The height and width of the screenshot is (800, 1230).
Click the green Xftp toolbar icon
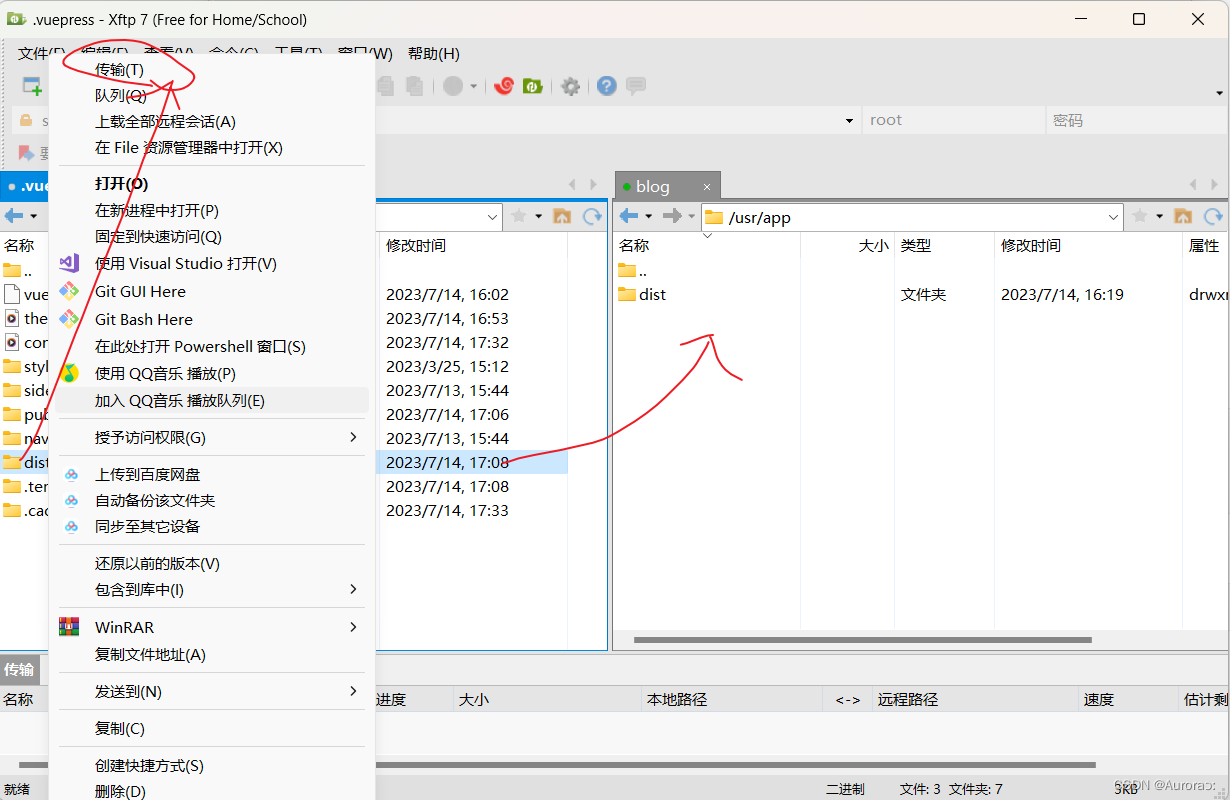point(533,87)
